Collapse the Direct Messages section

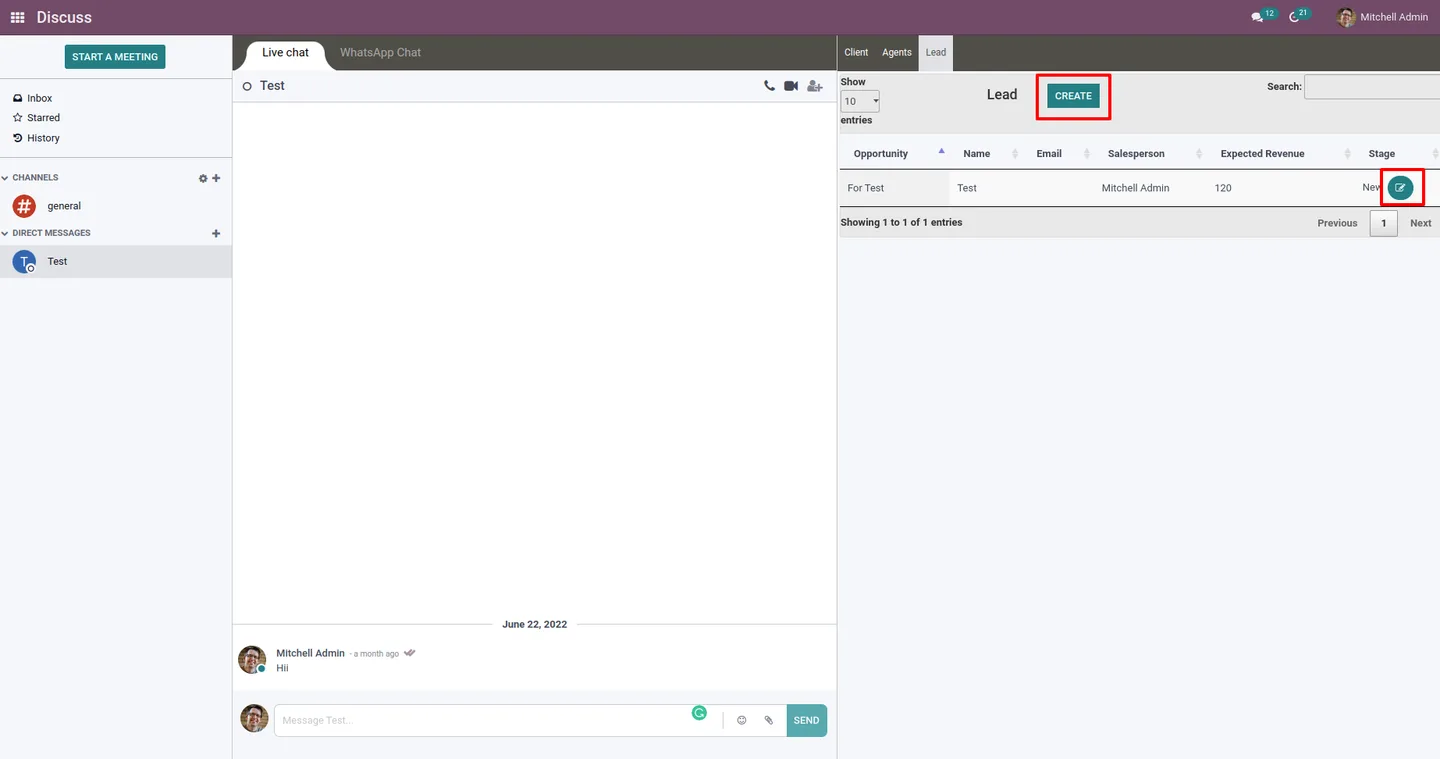point(5,233)
